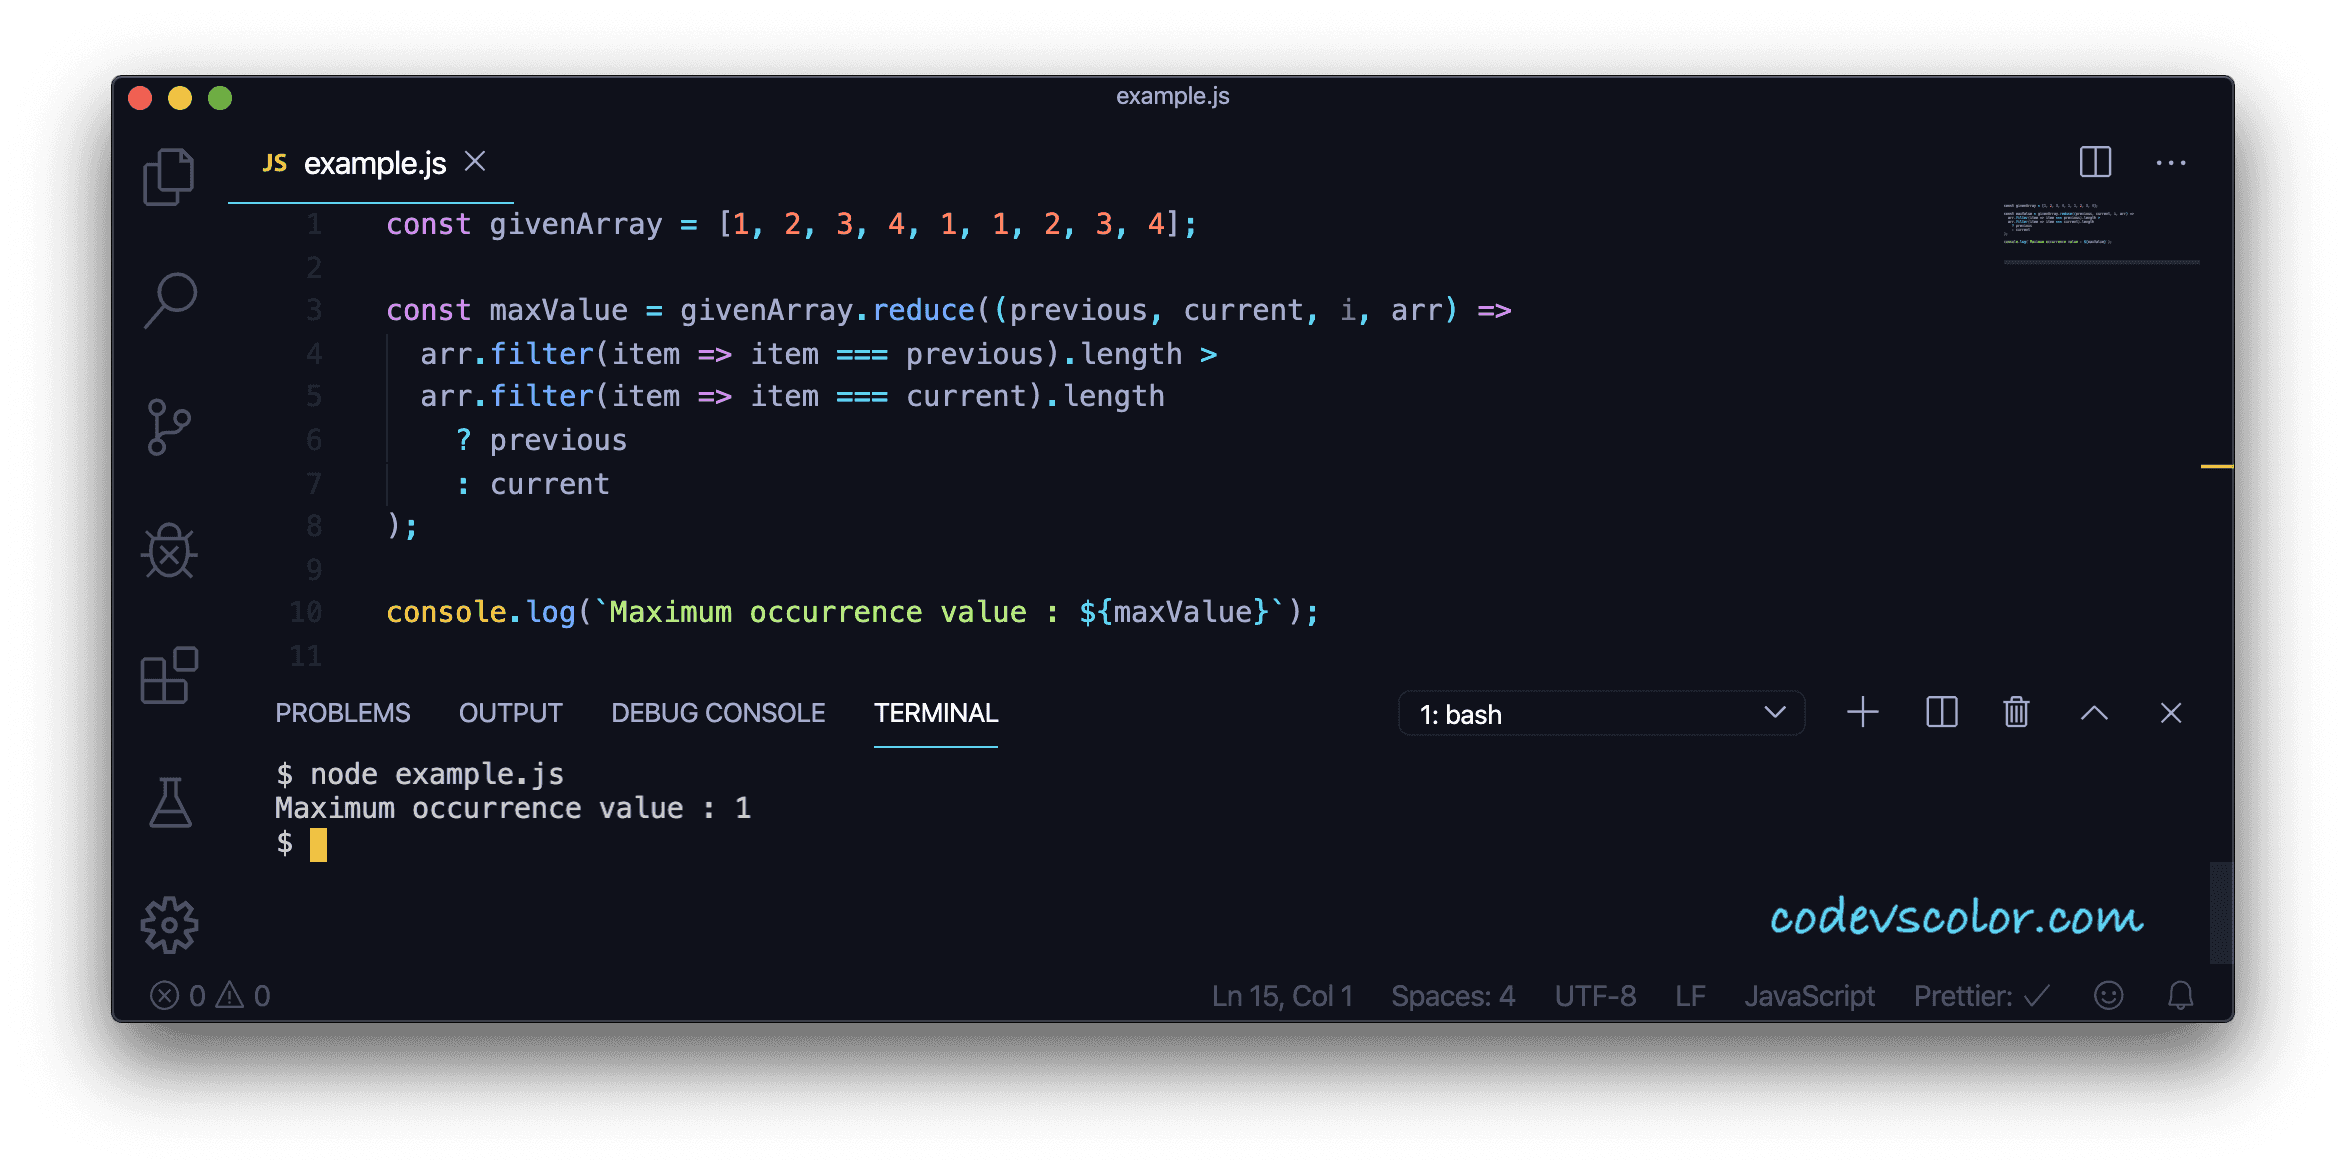Open More Actions ellipsis in editor

2170,163
